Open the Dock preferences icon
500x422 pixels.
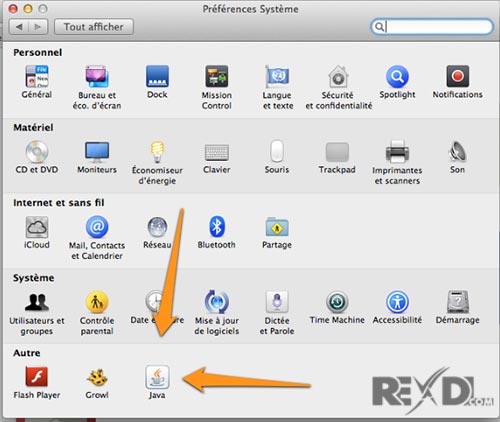[x=157, y=76]
